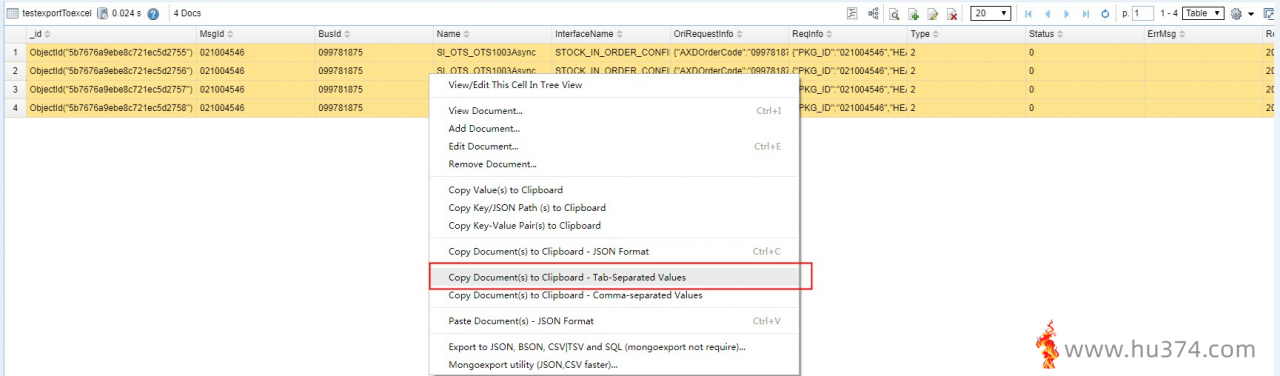Image resolution: width=1280 pixels, height=376 pixels.
Task: Refresh the query results
Action: pos(1105,14)
